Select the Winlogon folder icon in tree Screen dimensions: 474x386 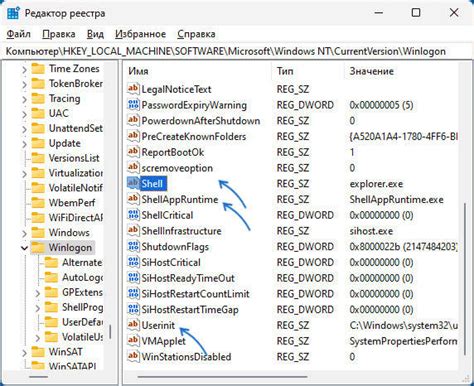[38, 247]
